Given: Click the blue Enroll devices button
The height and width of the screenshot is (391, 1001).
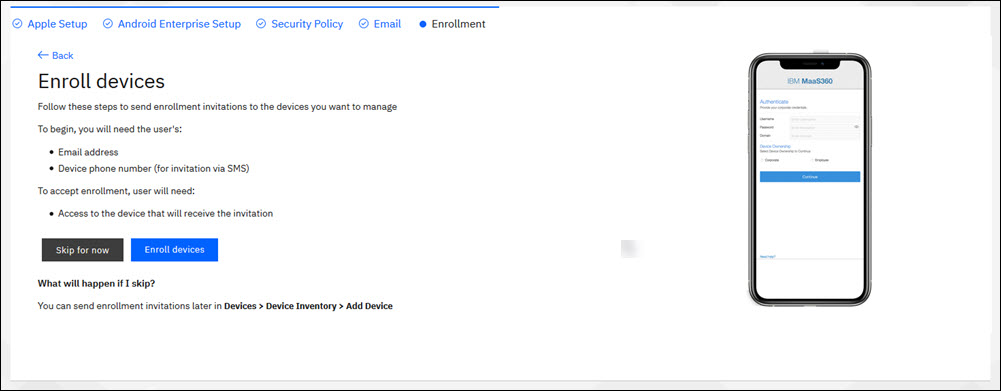Looking at the screenshot, I should (174, 250).
